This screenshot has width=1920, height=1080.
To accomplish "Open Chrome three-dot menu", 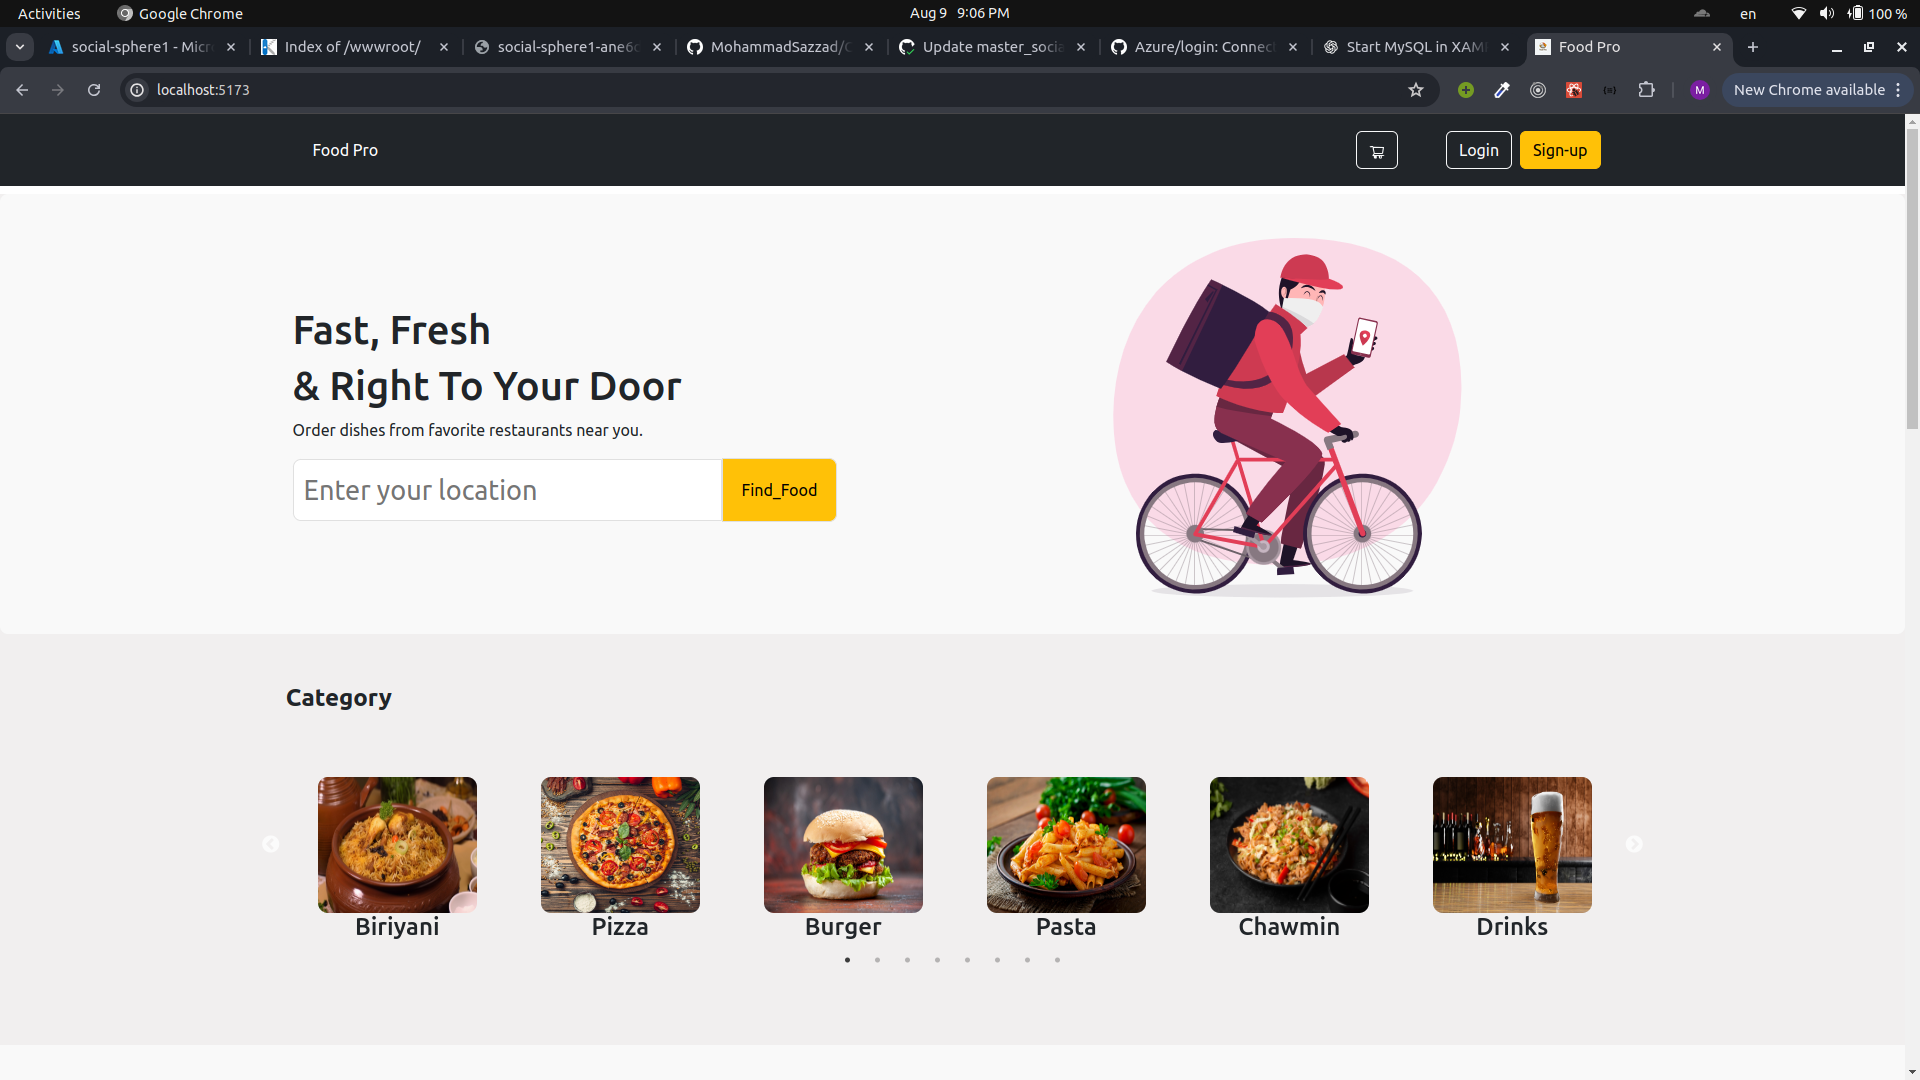I will click(x=1898, y=90).
